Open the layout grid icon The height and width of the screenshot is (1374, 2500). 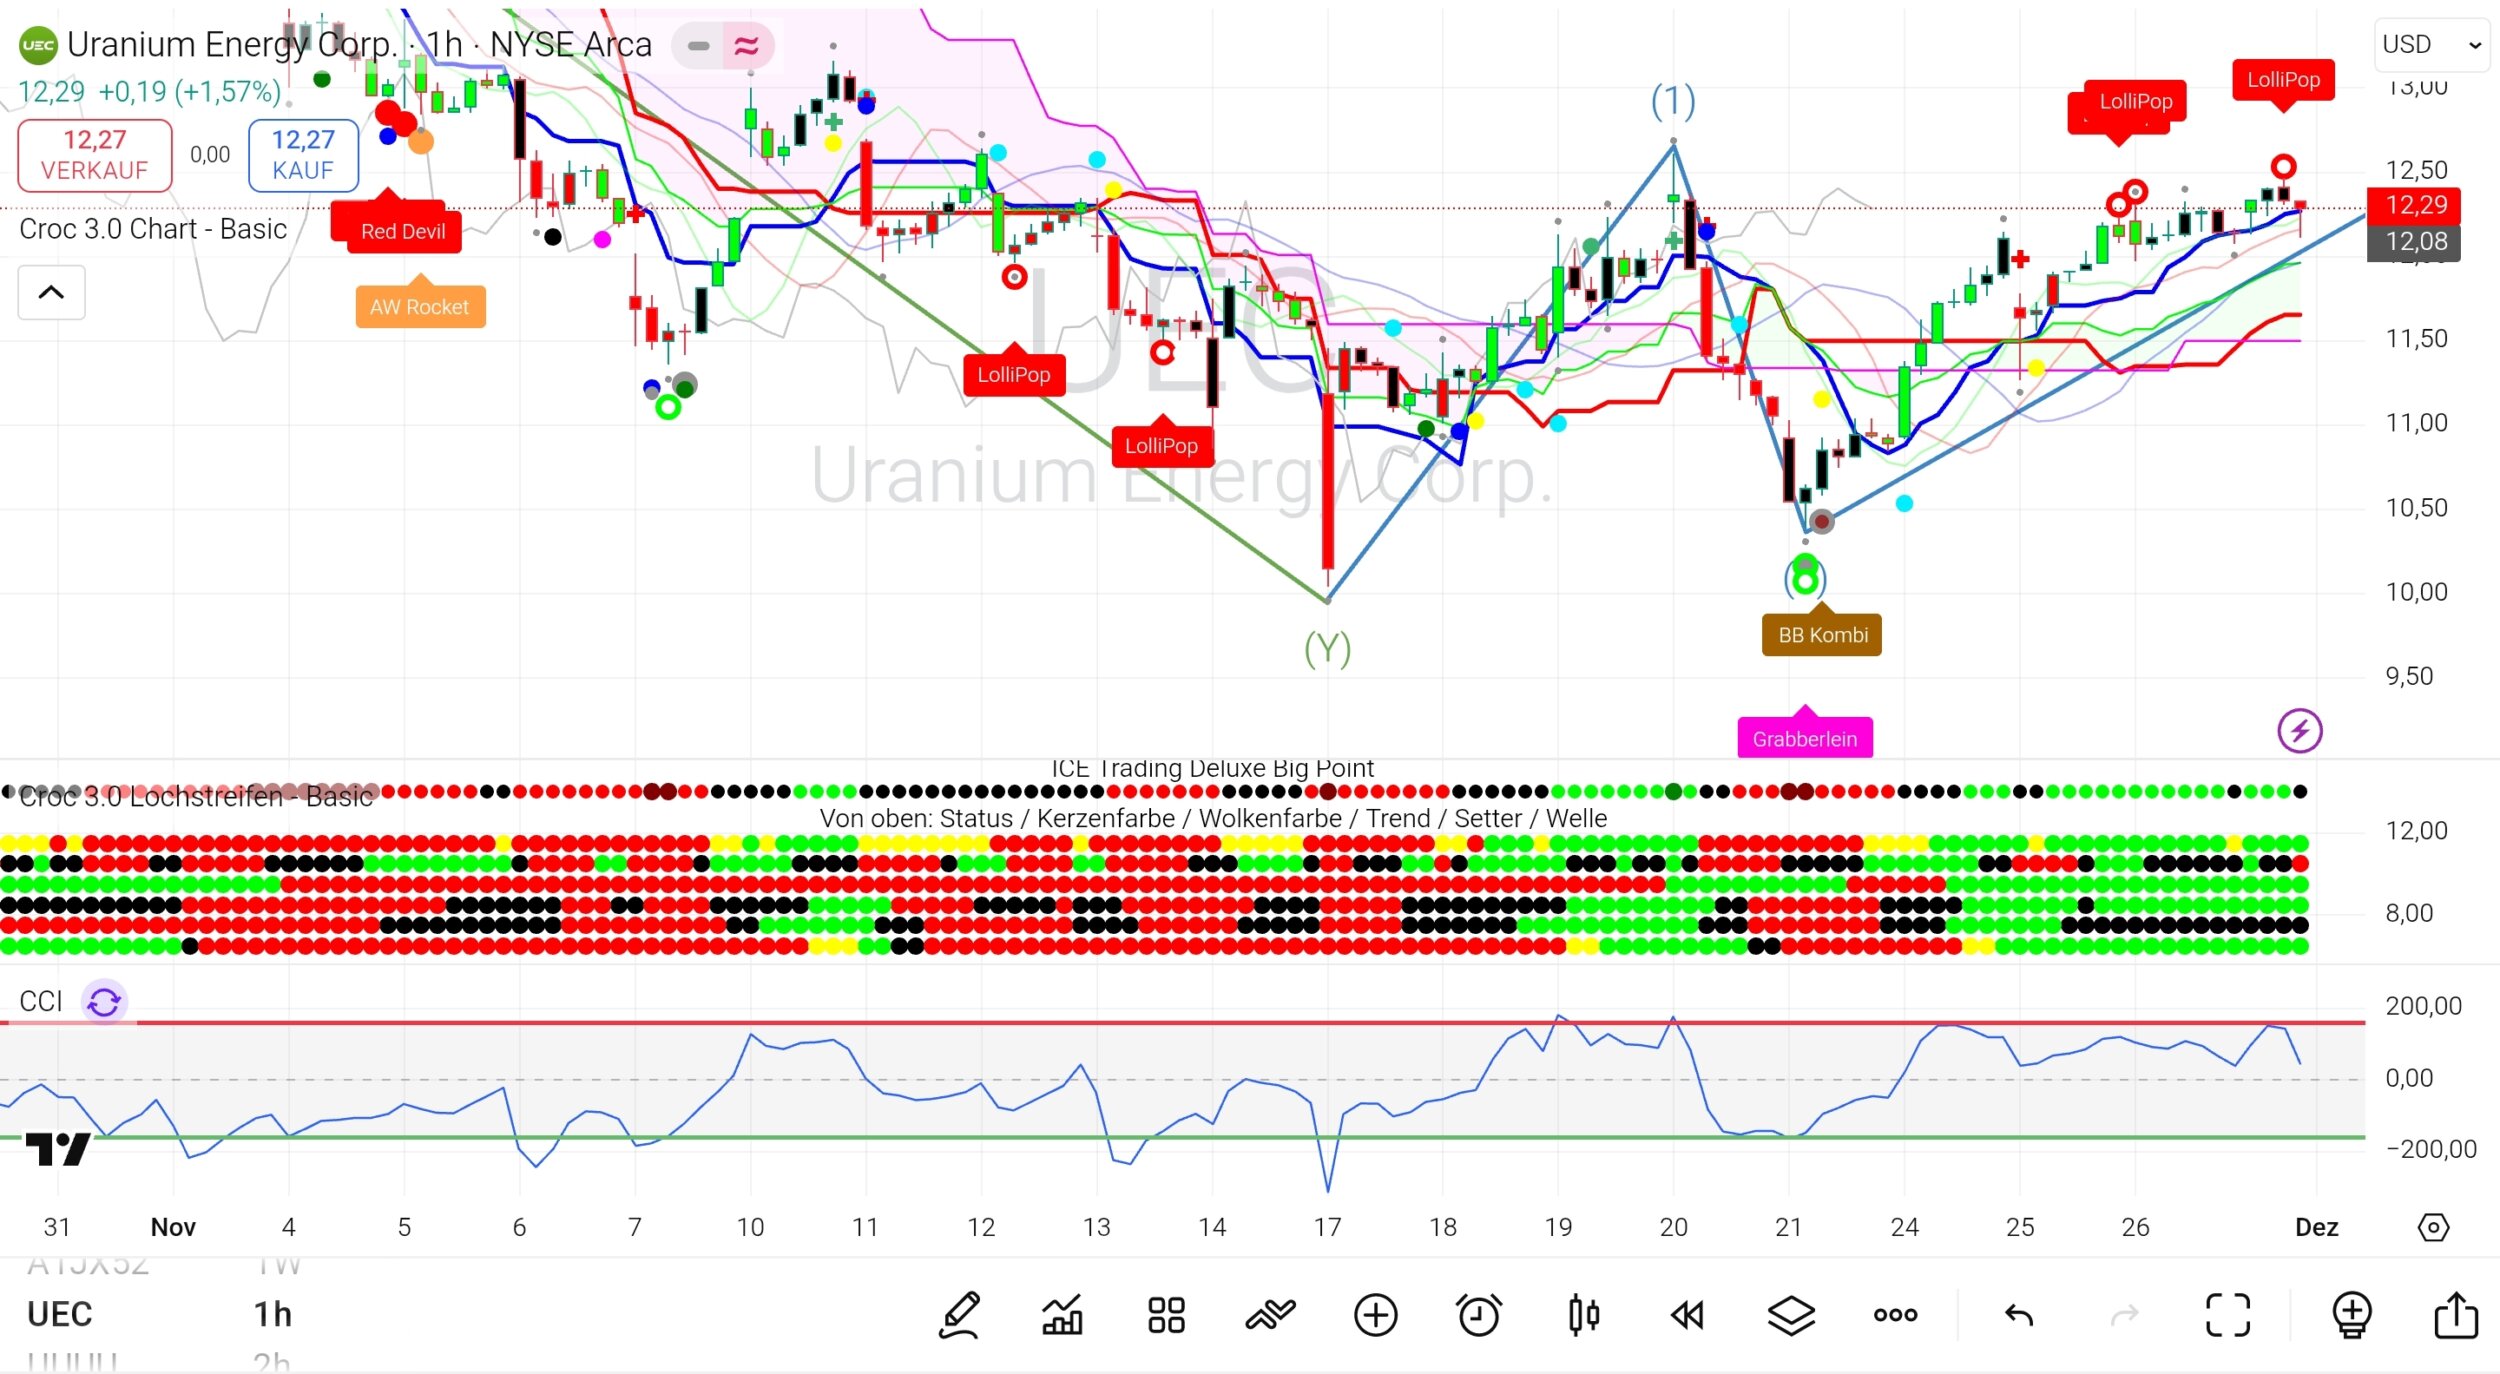point(1166,1315)
